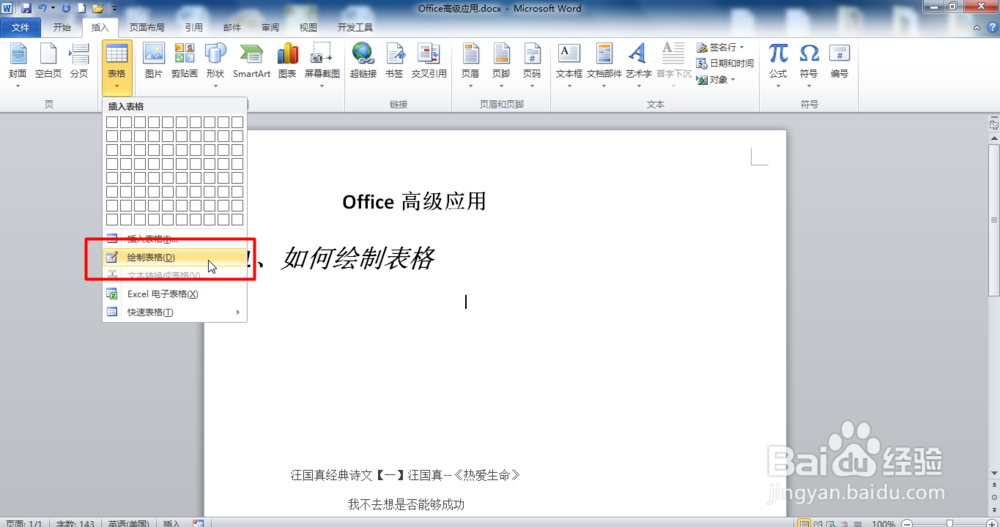
Task: Insert a picture (图片)
Action: coord(154,61)
